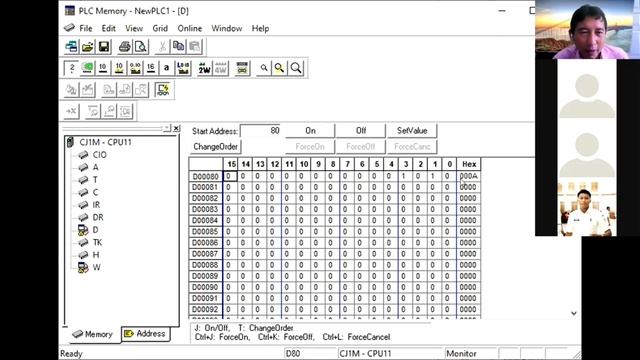Viewport: 640px width, 360px height.
Task: Toggle bit 1 cell of D00080
Action: tap(435, 176)
